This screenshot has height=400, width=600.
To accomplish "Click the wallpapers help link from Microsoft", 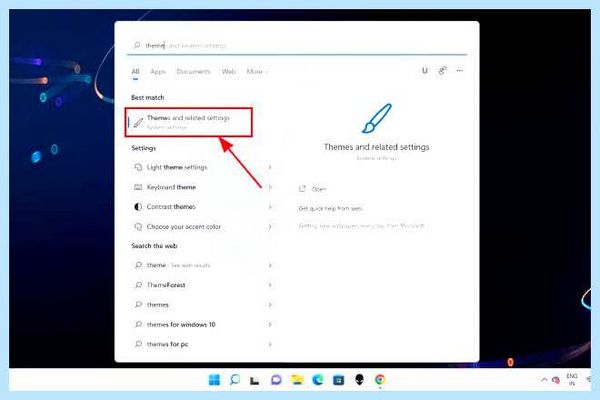I will (x=362, y=226).
